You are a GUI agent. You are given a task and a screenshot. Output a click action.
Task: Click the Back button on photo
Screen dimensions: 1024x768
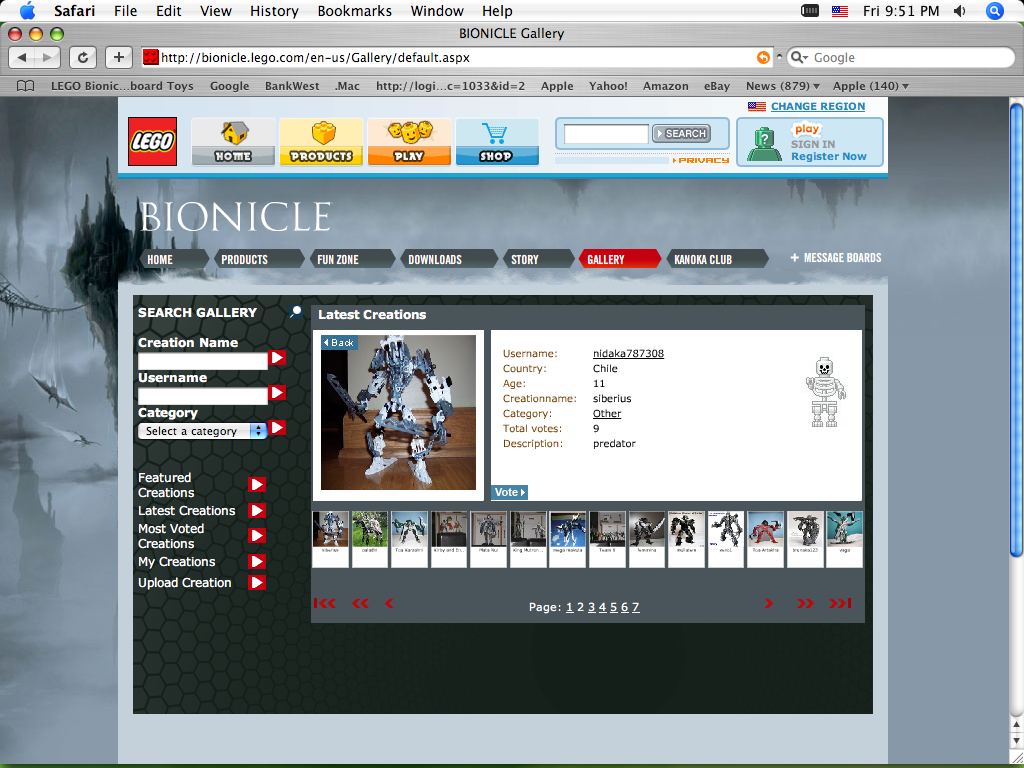339,342
